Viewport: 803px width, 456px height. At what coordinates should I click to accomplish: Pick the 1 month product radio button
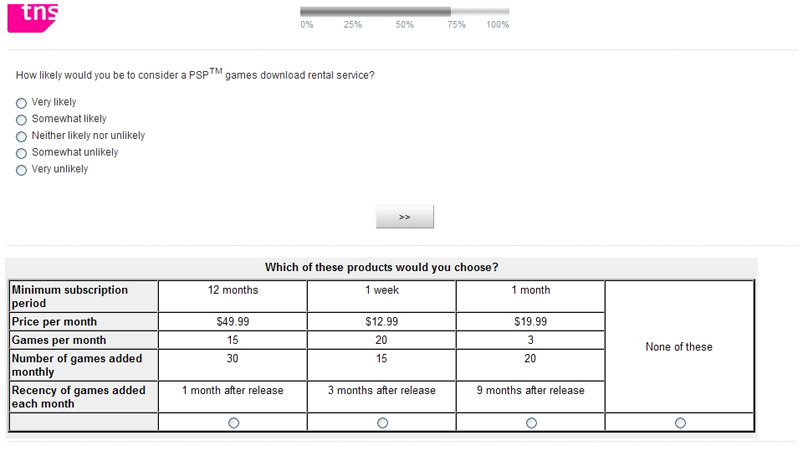[x=531, y=423]
